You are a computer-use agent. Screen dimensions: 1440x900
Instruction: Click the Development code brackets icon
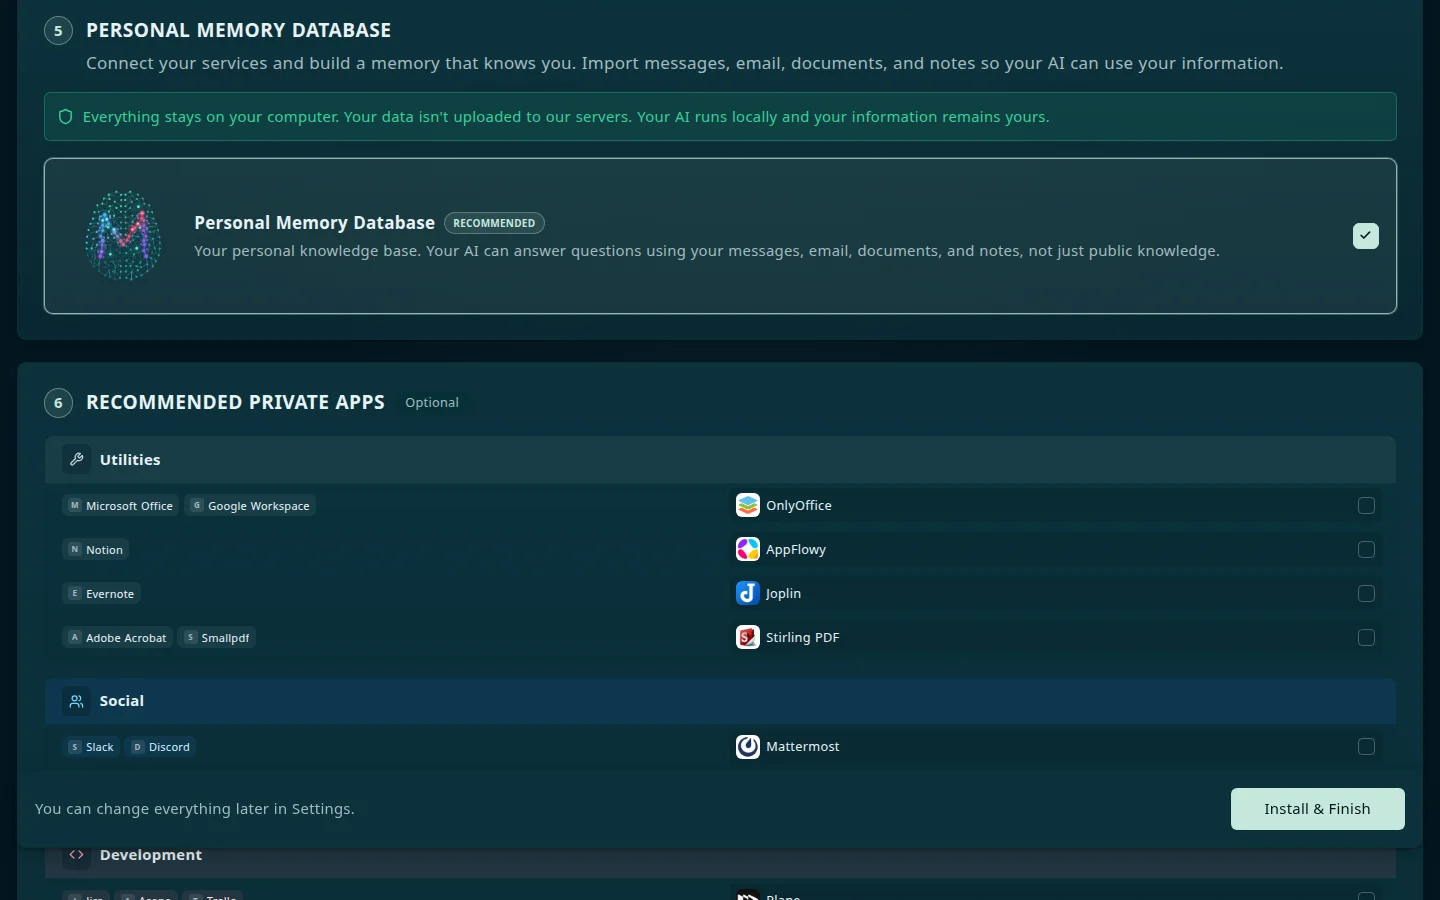coord(76,855)
